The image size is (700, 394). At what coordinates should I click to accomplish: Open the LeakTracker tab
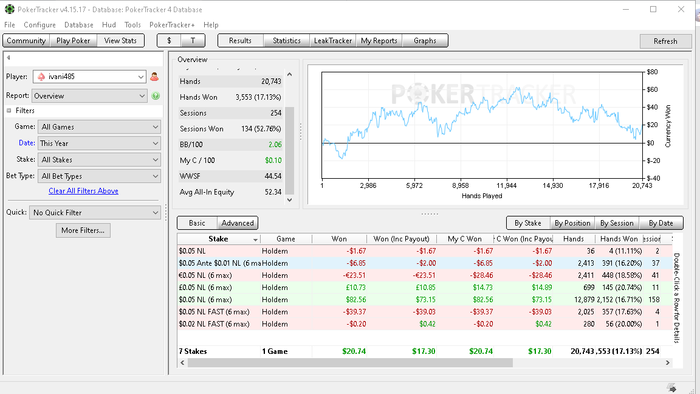(333, 41)
